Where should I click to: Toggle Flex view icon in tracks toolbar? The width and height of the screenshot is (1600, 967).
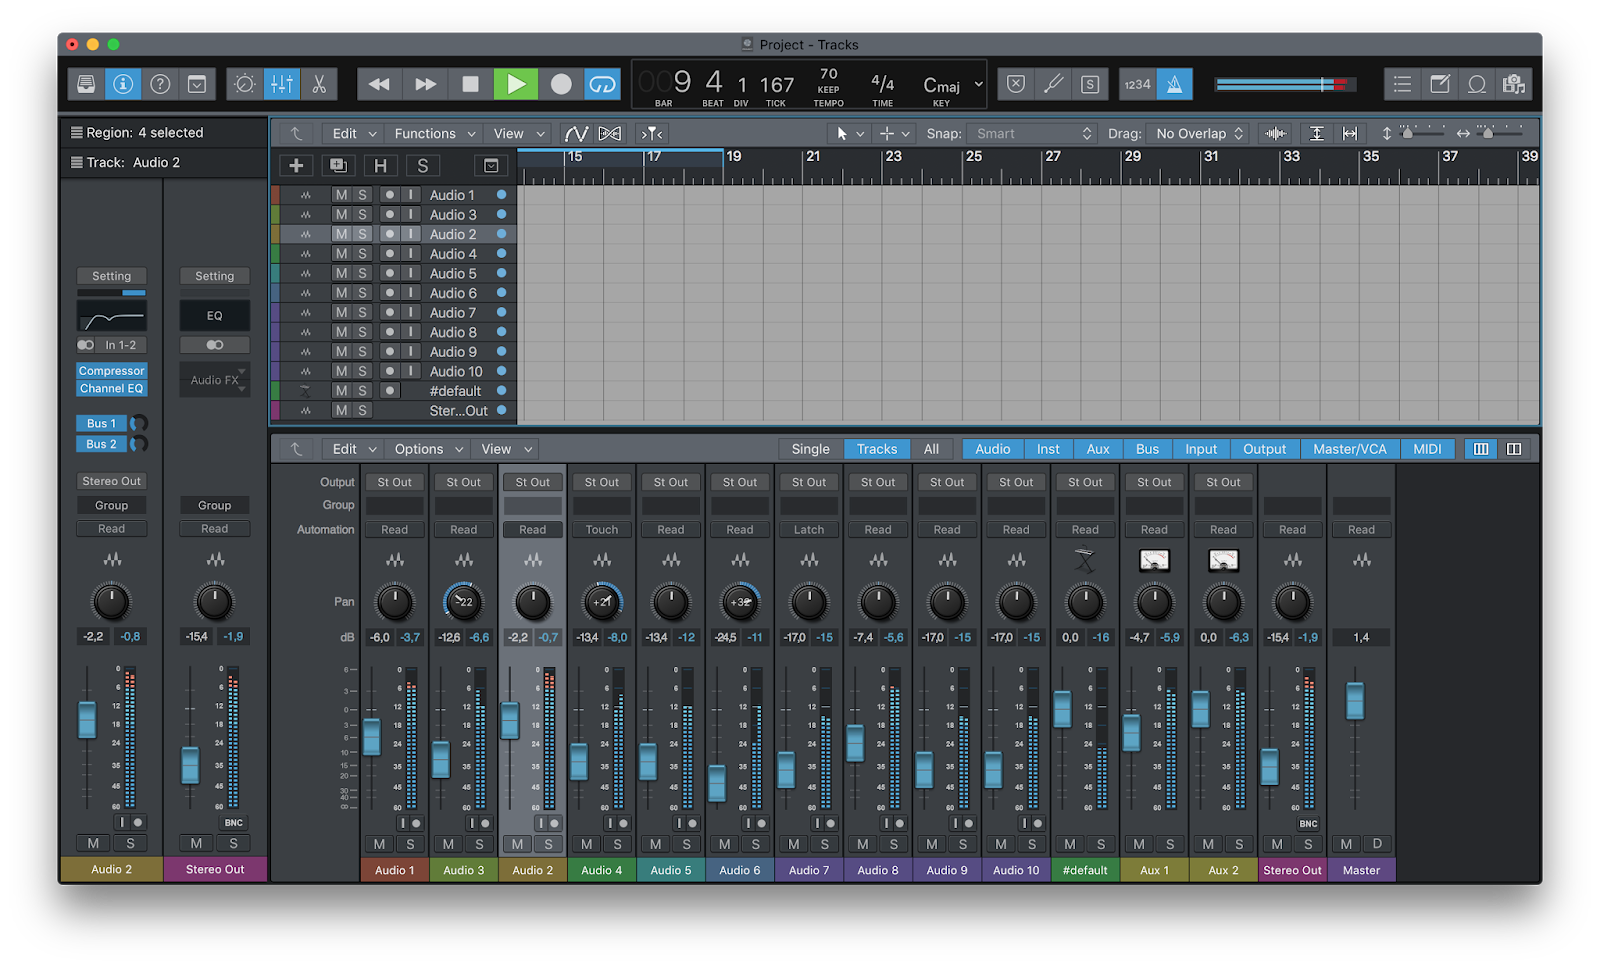point(609,133)
